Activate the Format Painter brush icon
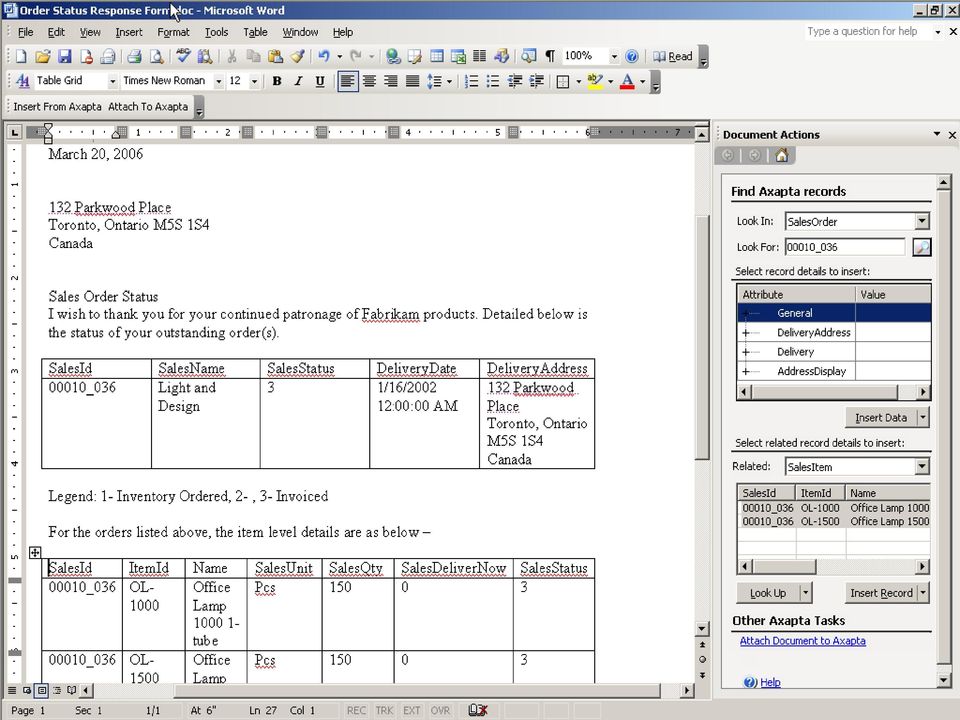The height and width of the screenshot is (720, 960). coord(298,56)
